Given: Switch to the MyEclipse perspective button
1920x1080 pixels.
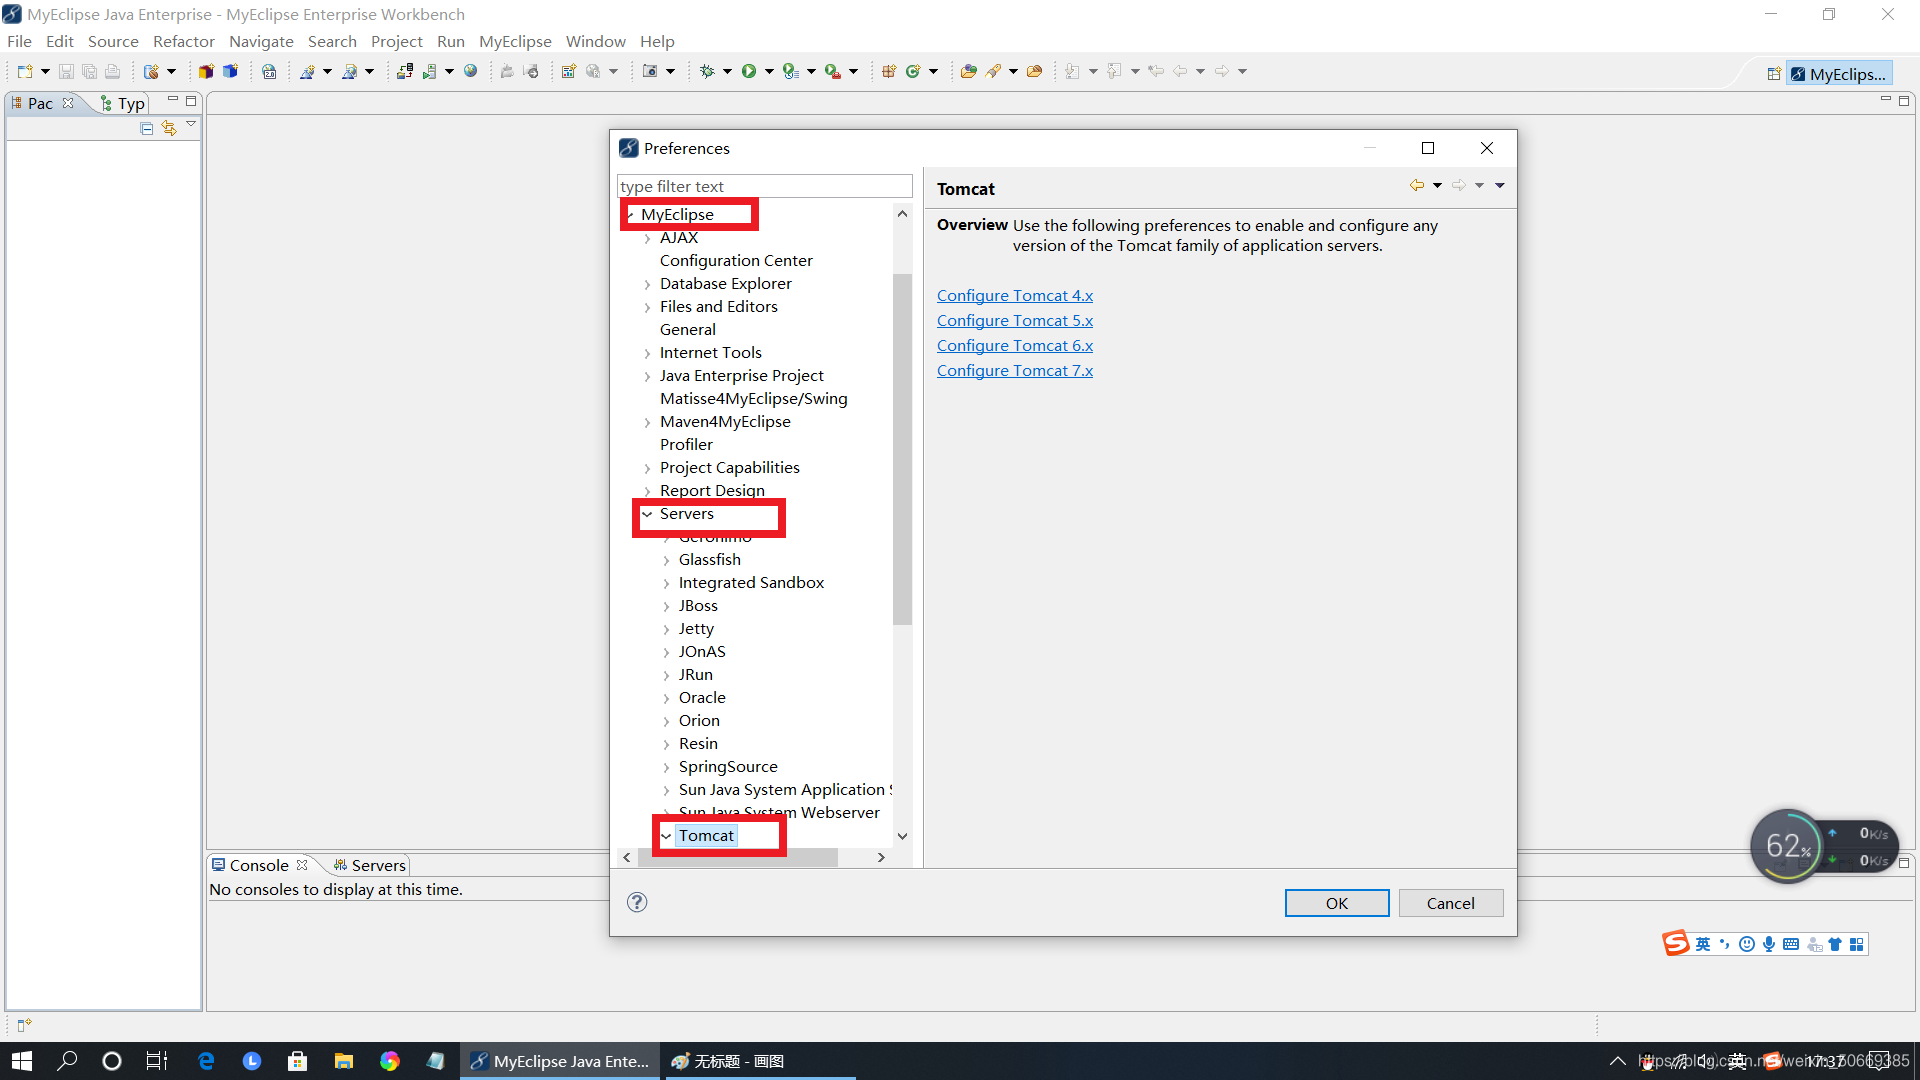Looking at the screenshot, I should 1840,74.
